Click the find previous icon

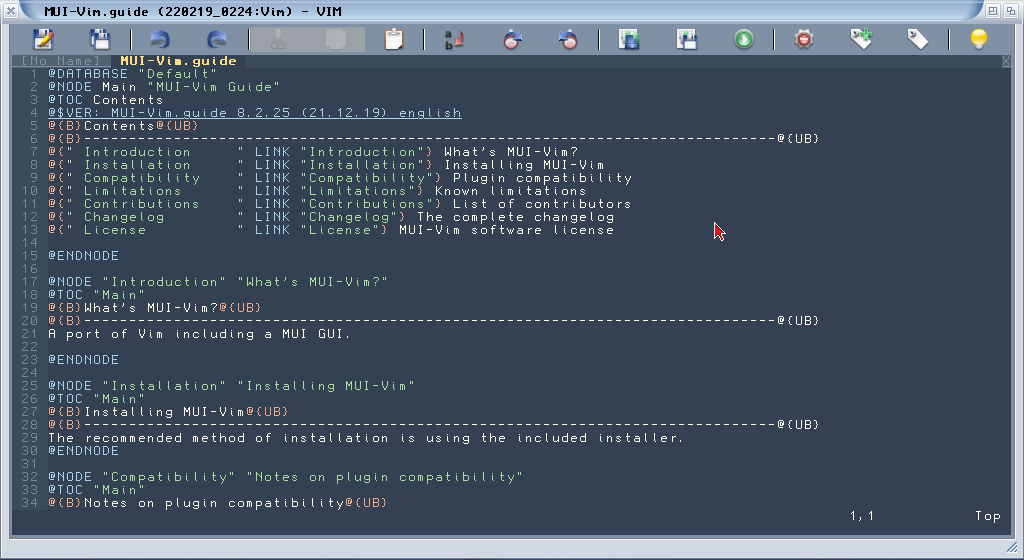pos(568,40)
